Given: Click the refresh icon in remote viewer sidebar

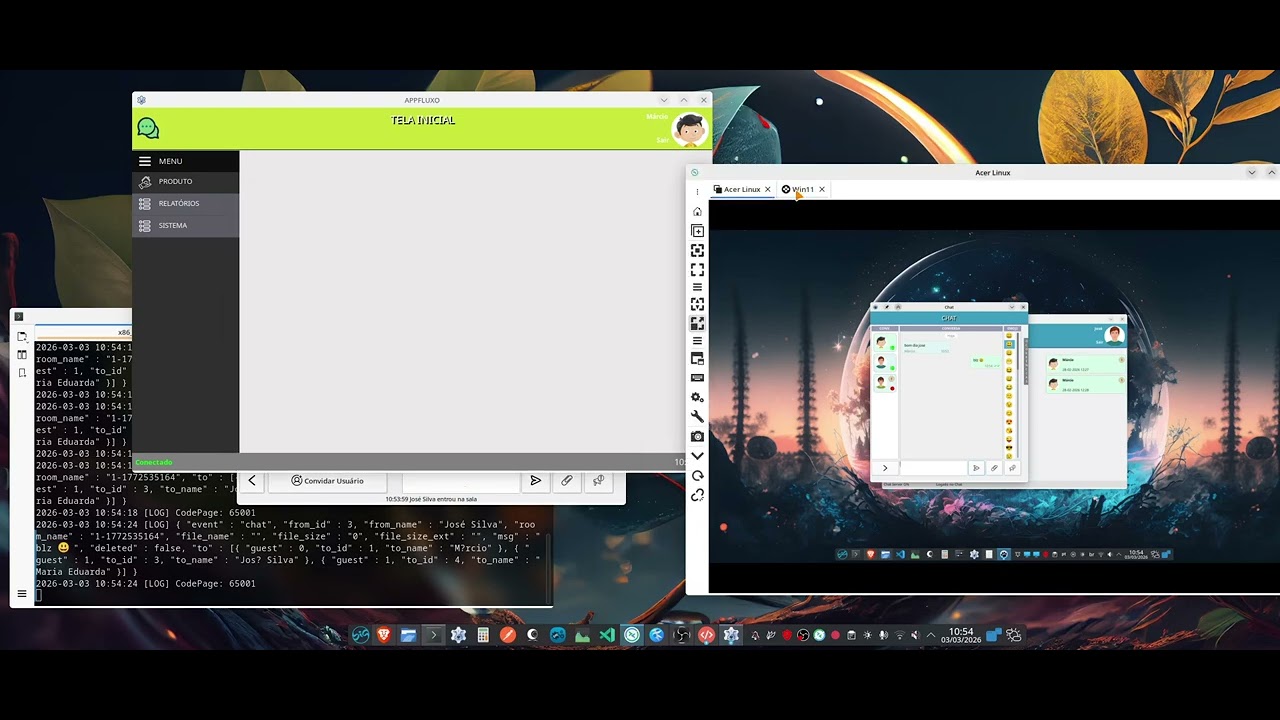Looking at the screenshot, I should coord(697,475).
